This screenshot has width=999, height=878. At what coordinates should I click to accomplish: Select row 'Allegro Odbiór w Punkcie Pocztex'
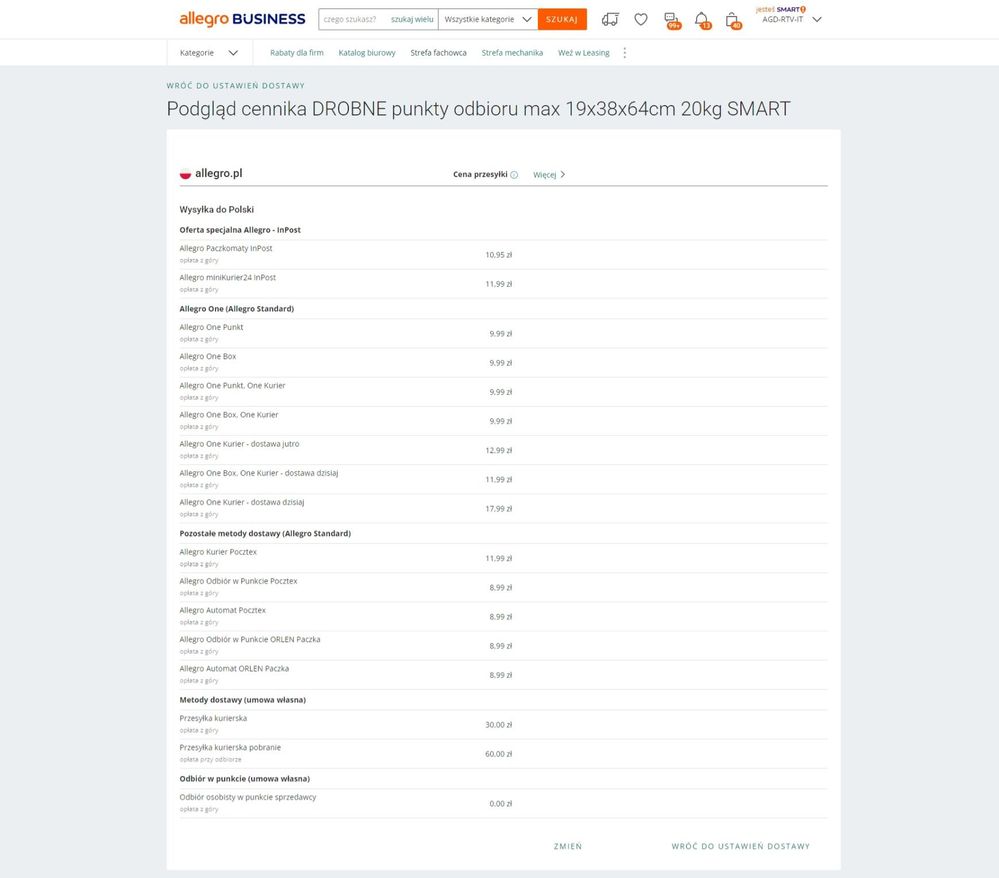pos(503,588)
